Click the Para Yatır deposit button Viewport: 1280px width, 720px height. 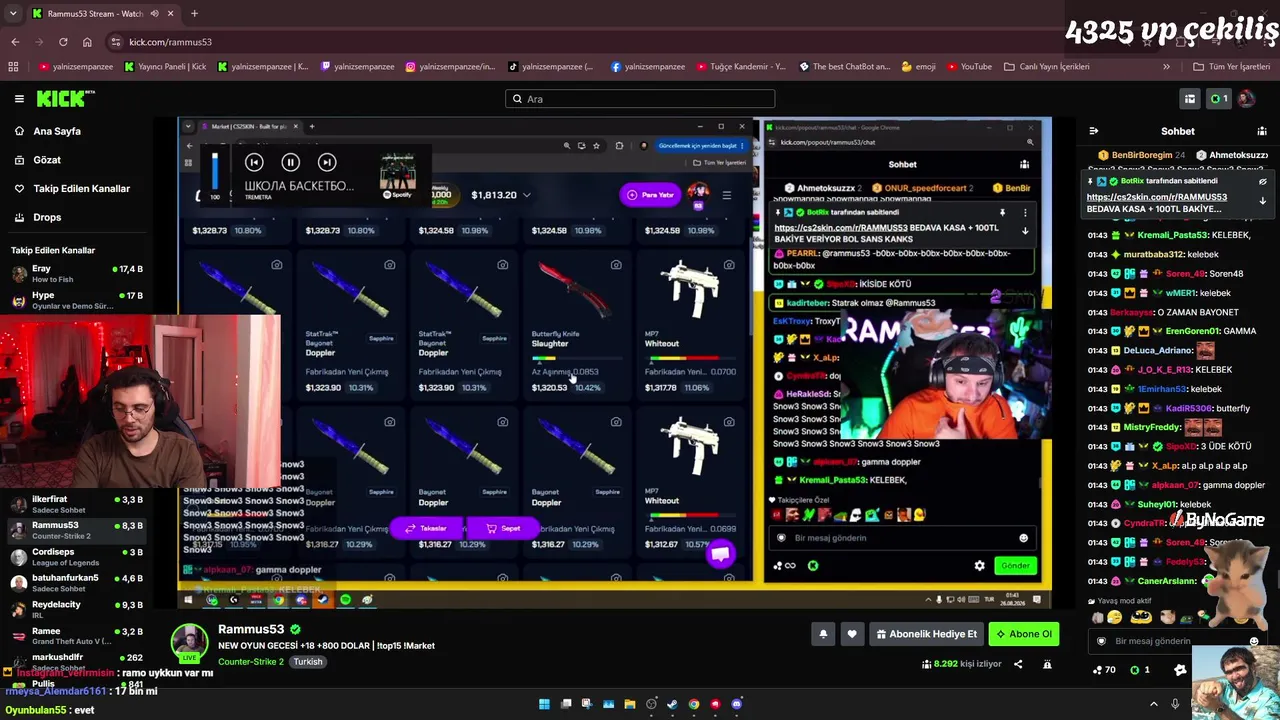pos(650,195)
